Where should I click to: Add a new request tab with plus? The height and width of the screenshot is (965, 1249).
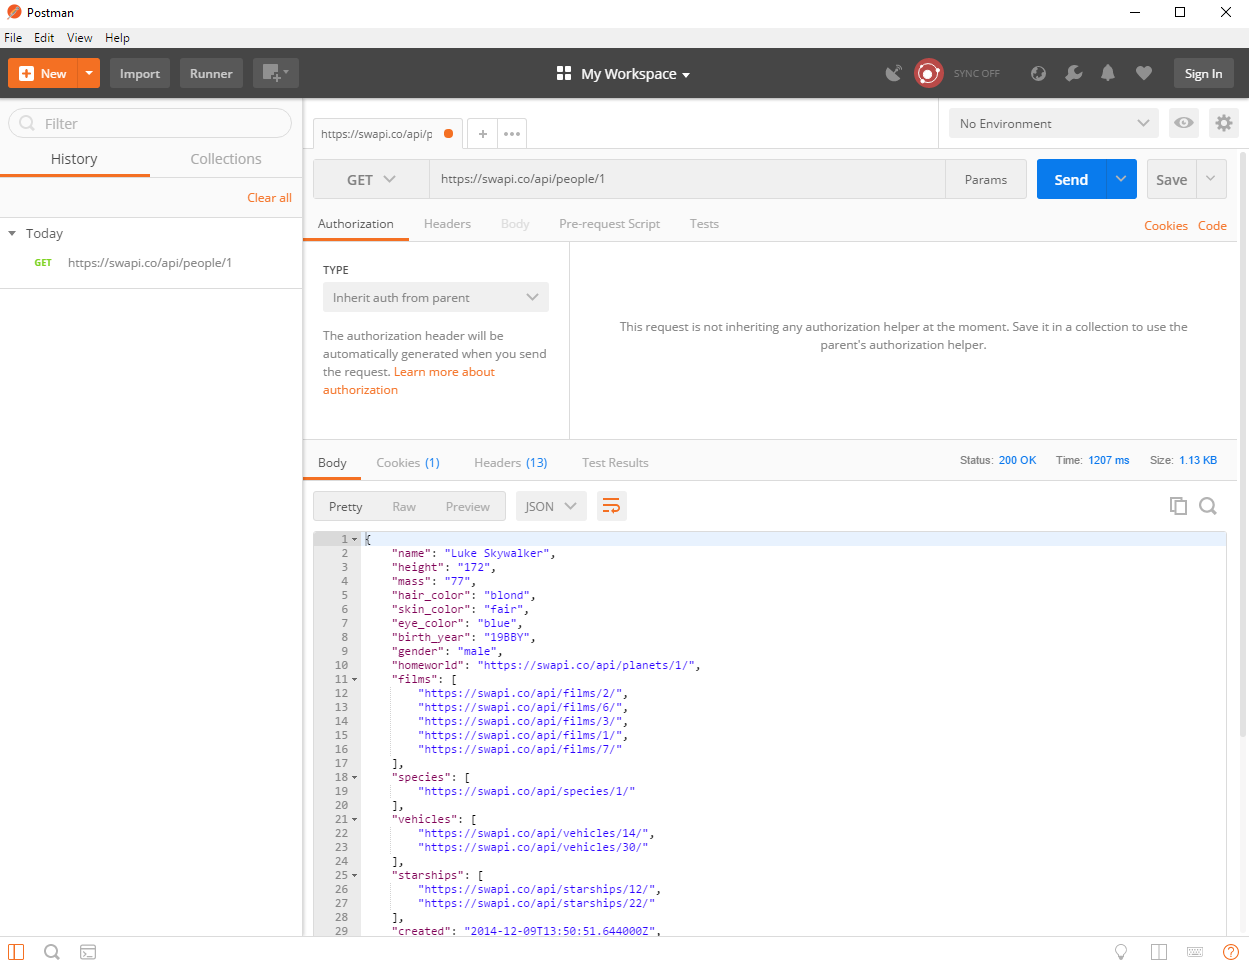482,134
